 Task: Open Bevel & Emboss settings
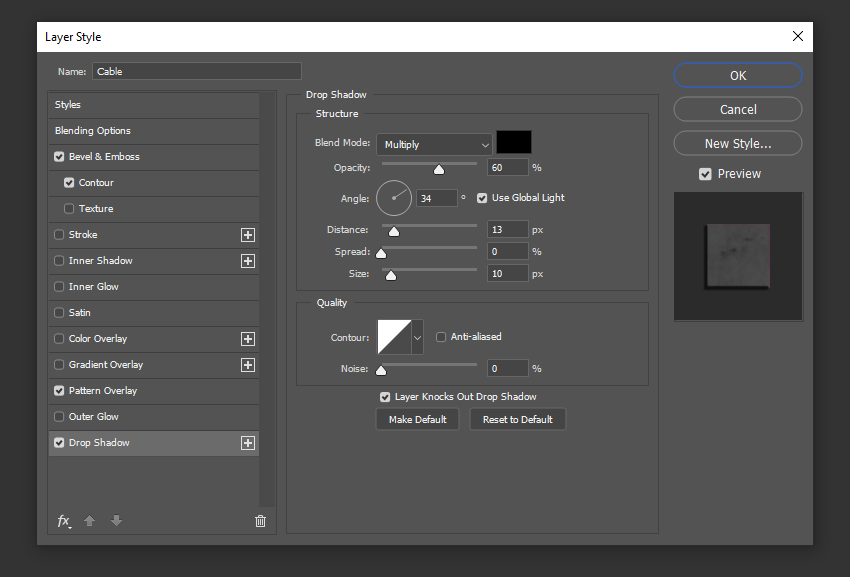pos(104,157)
